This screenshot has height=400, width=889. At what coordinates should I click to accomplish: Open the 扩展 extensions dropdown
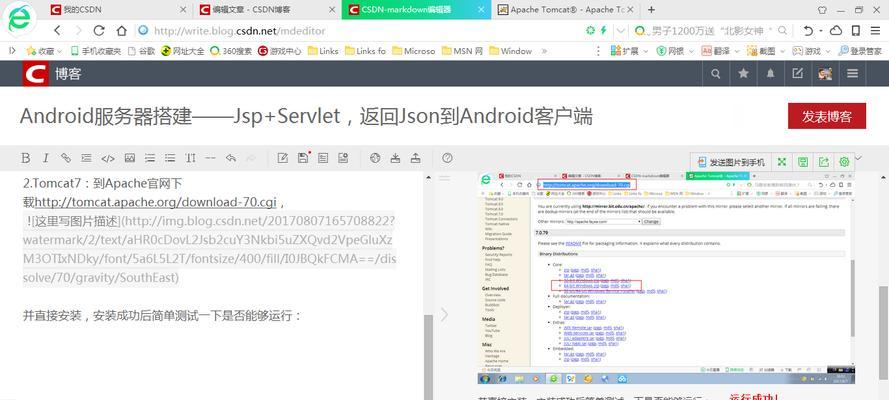point(629,51)
